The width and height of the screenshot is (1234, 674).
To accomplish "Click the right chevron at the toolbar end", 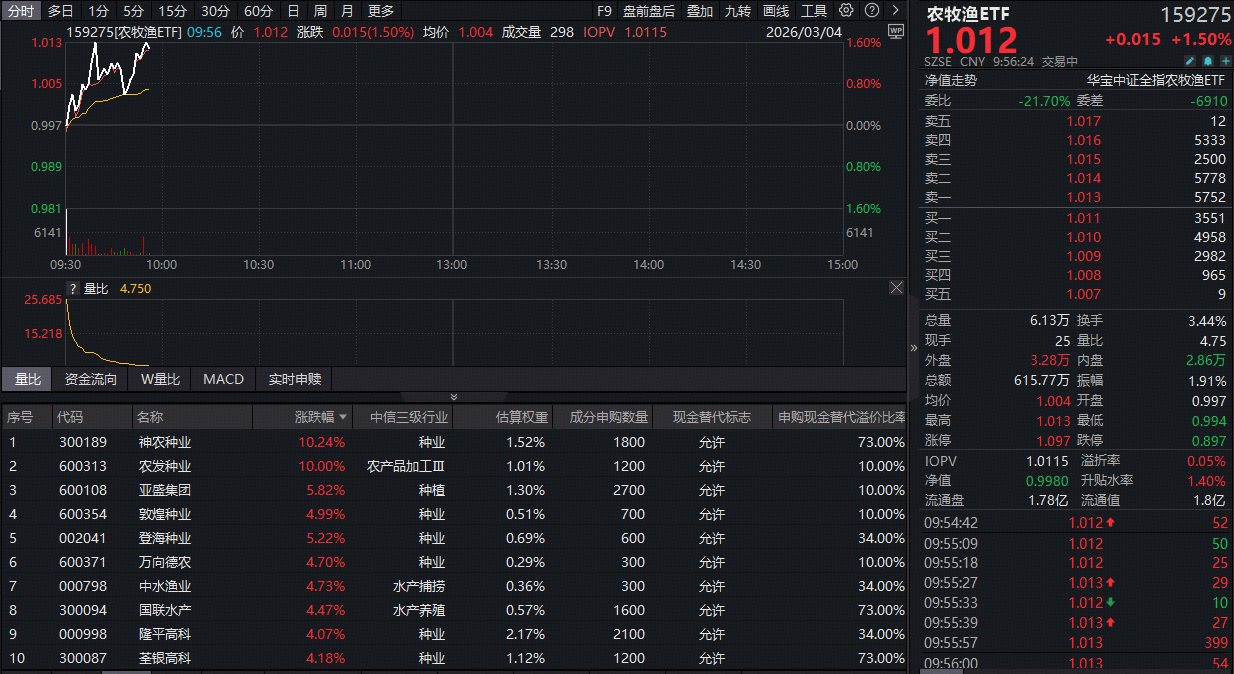I will click(x=896, y=10).
